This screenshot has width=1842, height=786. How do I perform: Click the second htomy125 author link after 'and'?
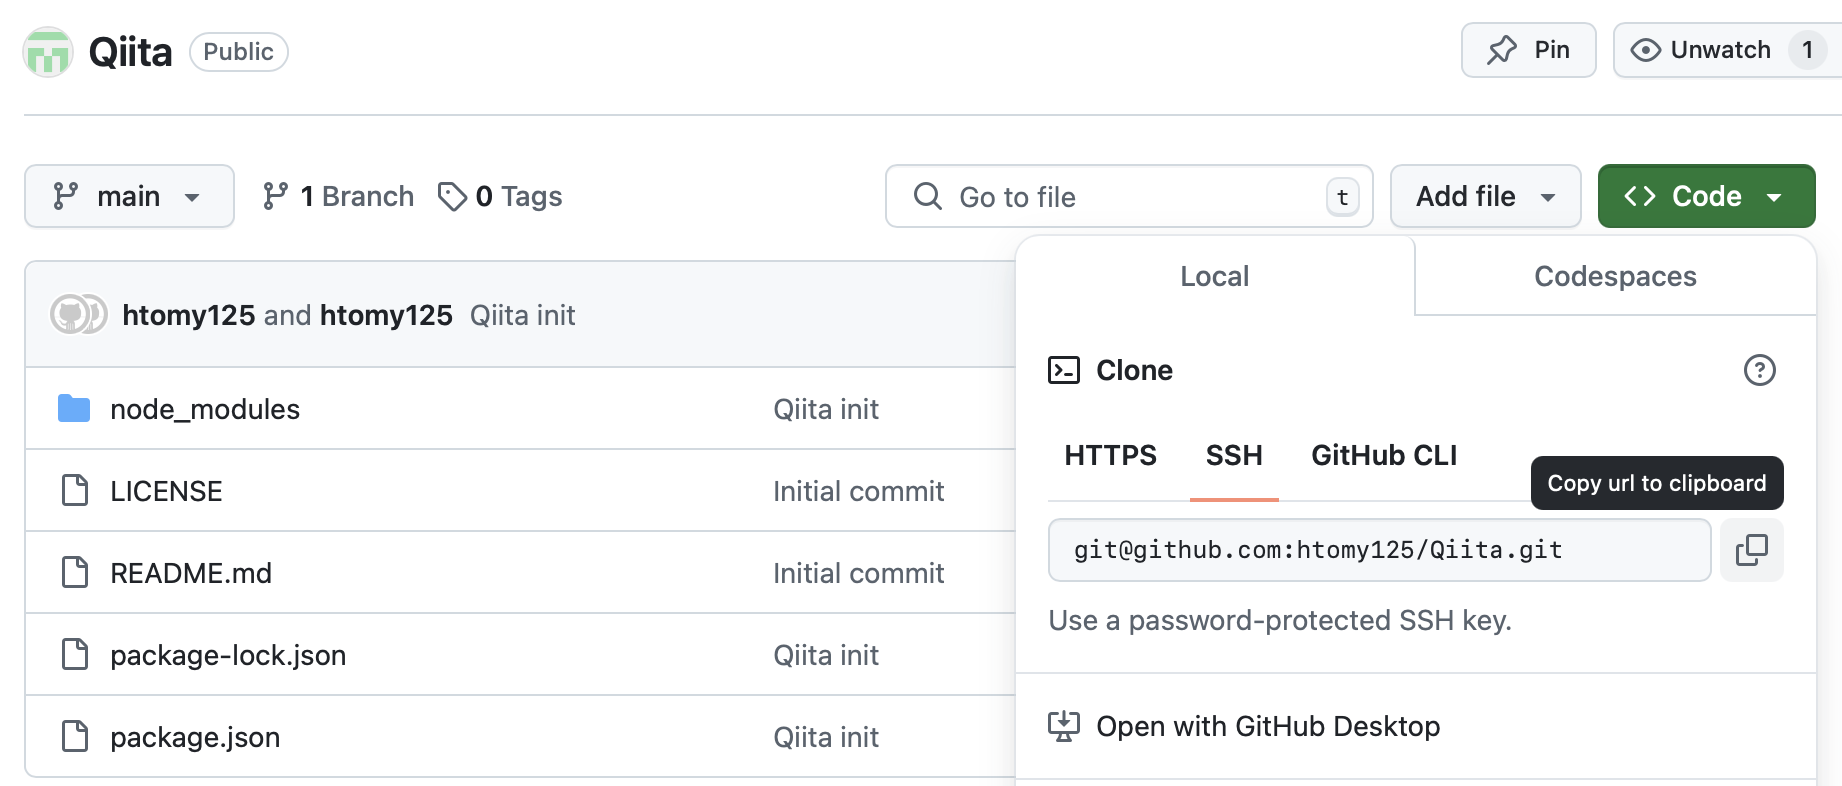(386, 315)
